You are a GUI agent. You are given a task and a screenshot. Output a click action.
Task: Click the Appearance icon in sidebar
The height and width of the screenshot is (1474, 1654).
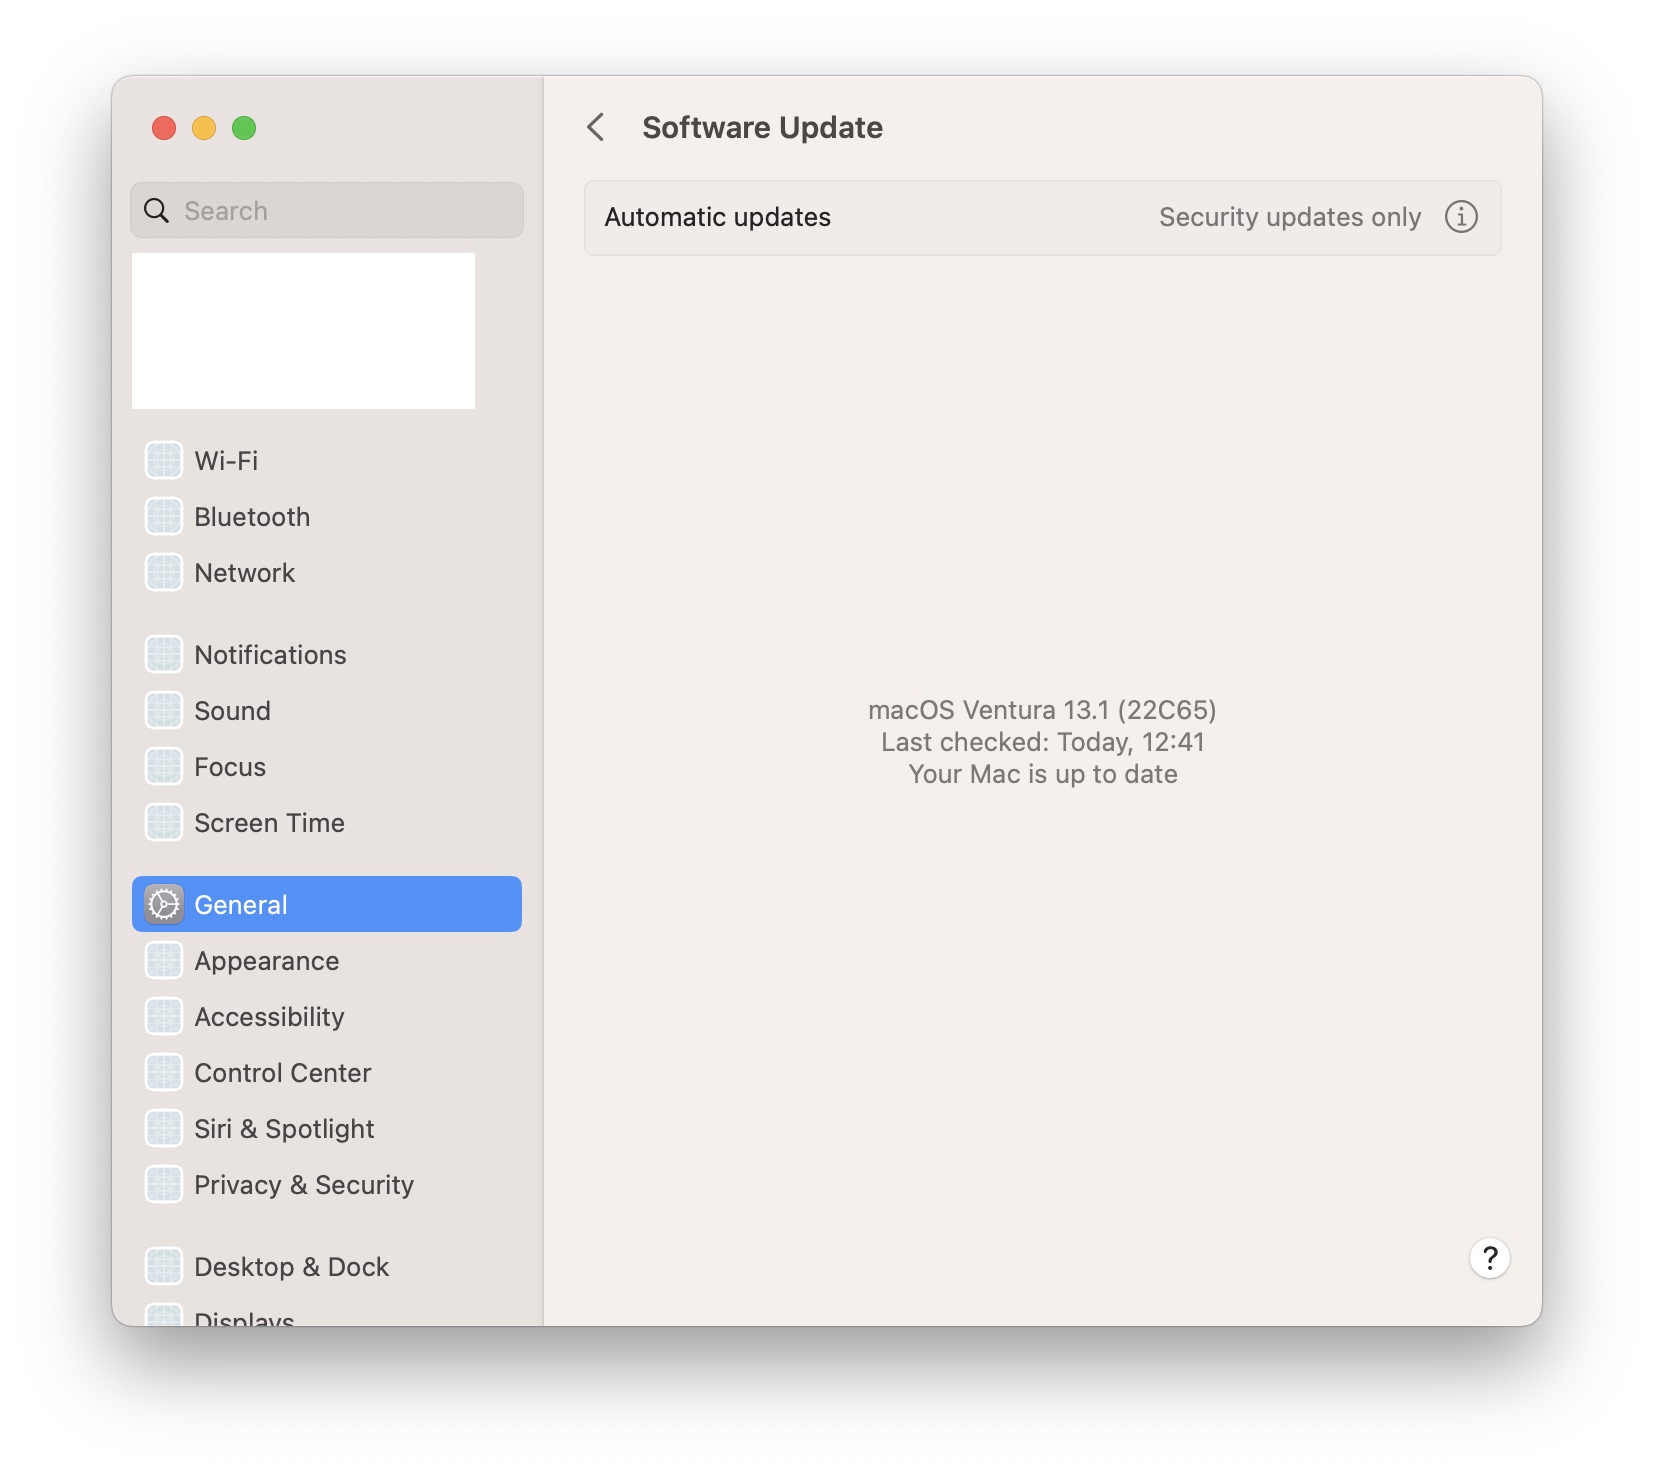point(164,960)
